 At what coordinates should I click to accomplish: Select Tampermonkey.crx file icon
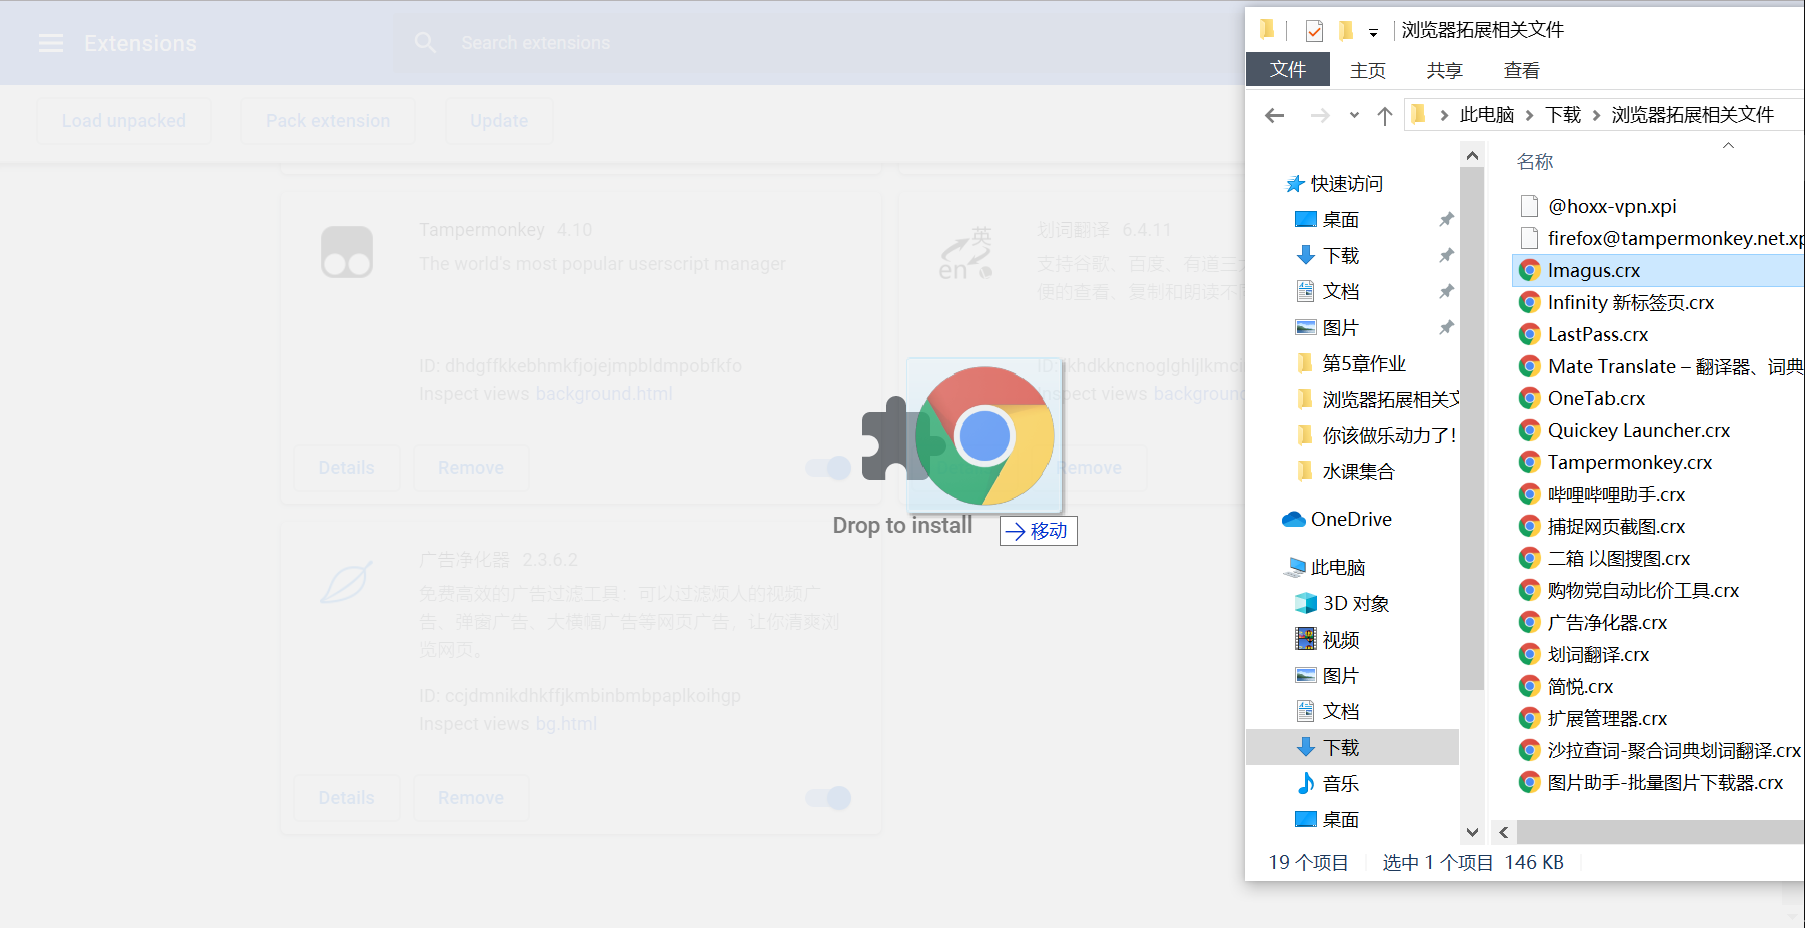1529,463
